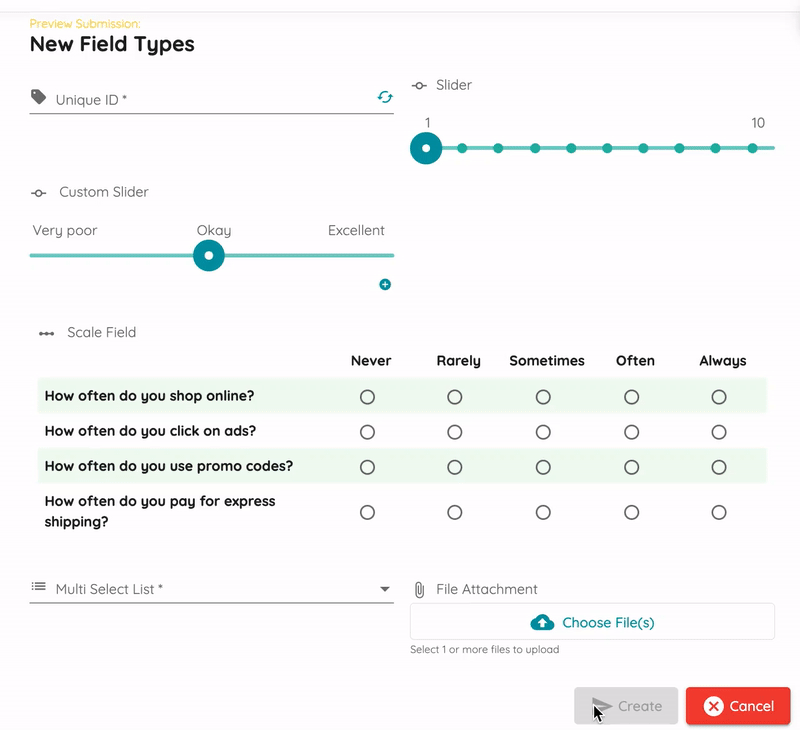800x730 pixels.
Task: Click the Never column header
Action: click(371, 361)
